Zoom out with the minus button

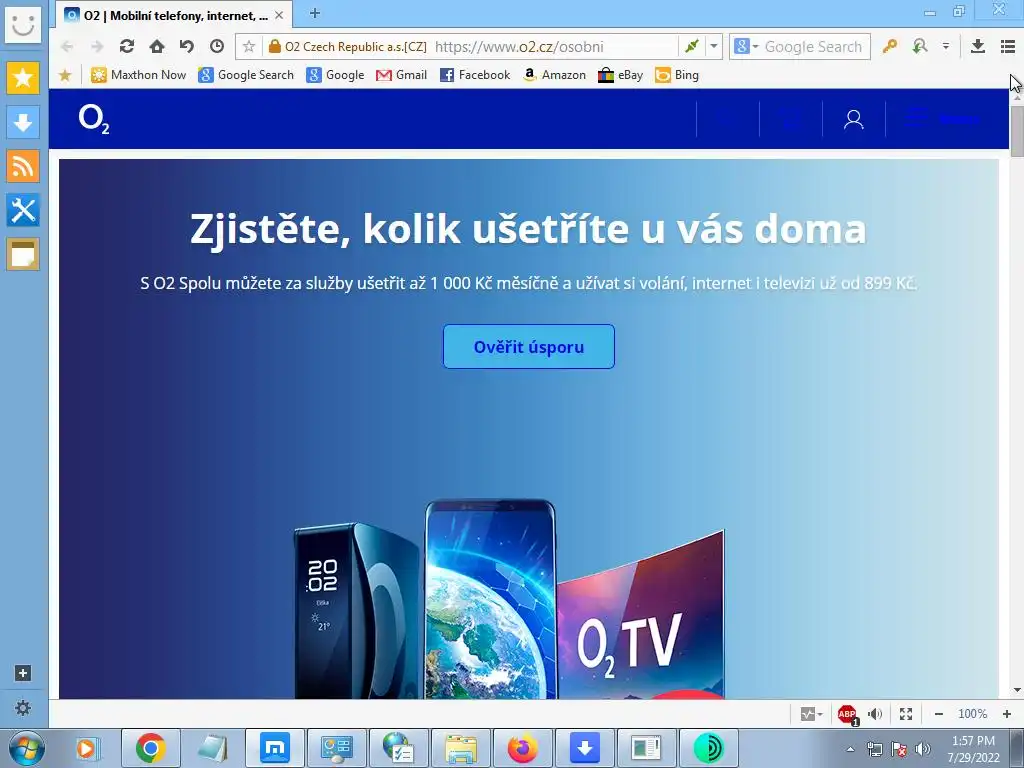point(938,714)
